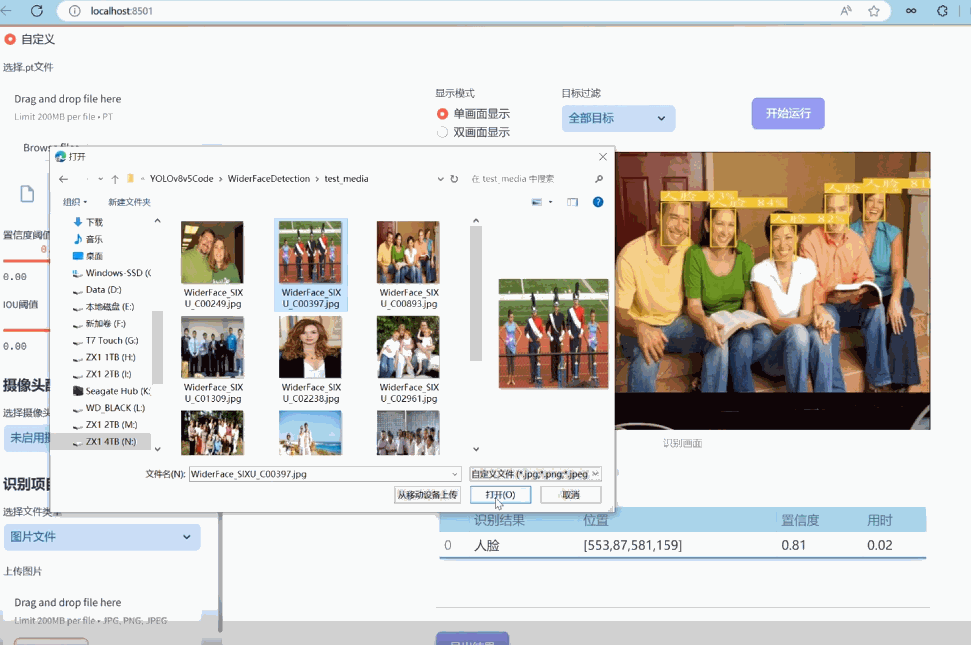This screenshot has width=971, height=645.
Task: Open site information icon beside localhost address
Action: tap(74, 11)
